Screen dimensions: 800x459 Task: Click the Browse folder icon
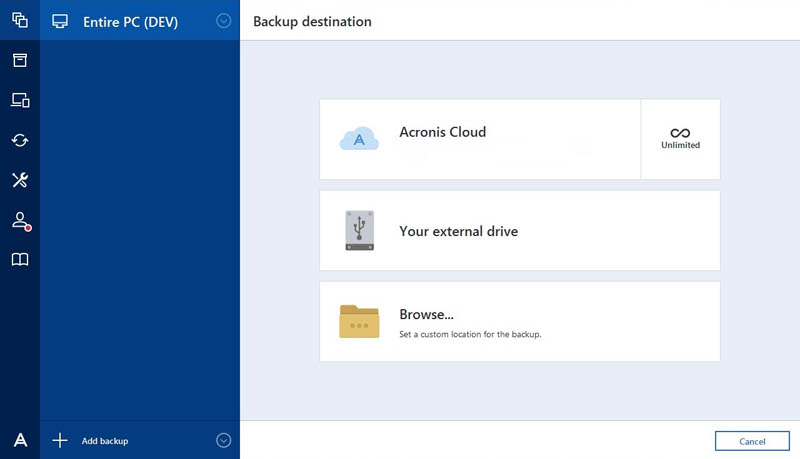click(359, 321)
